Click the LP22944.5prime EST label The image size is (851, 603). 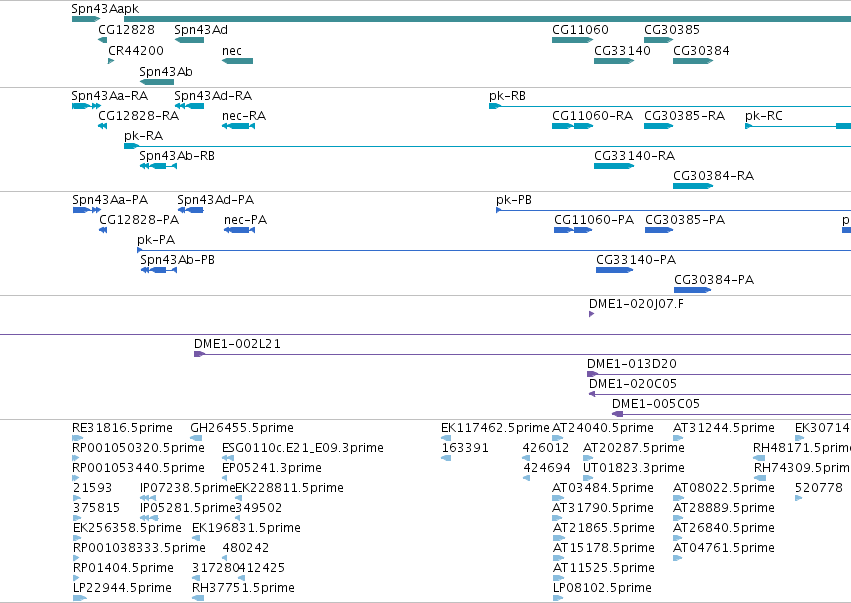click(122, 588)
